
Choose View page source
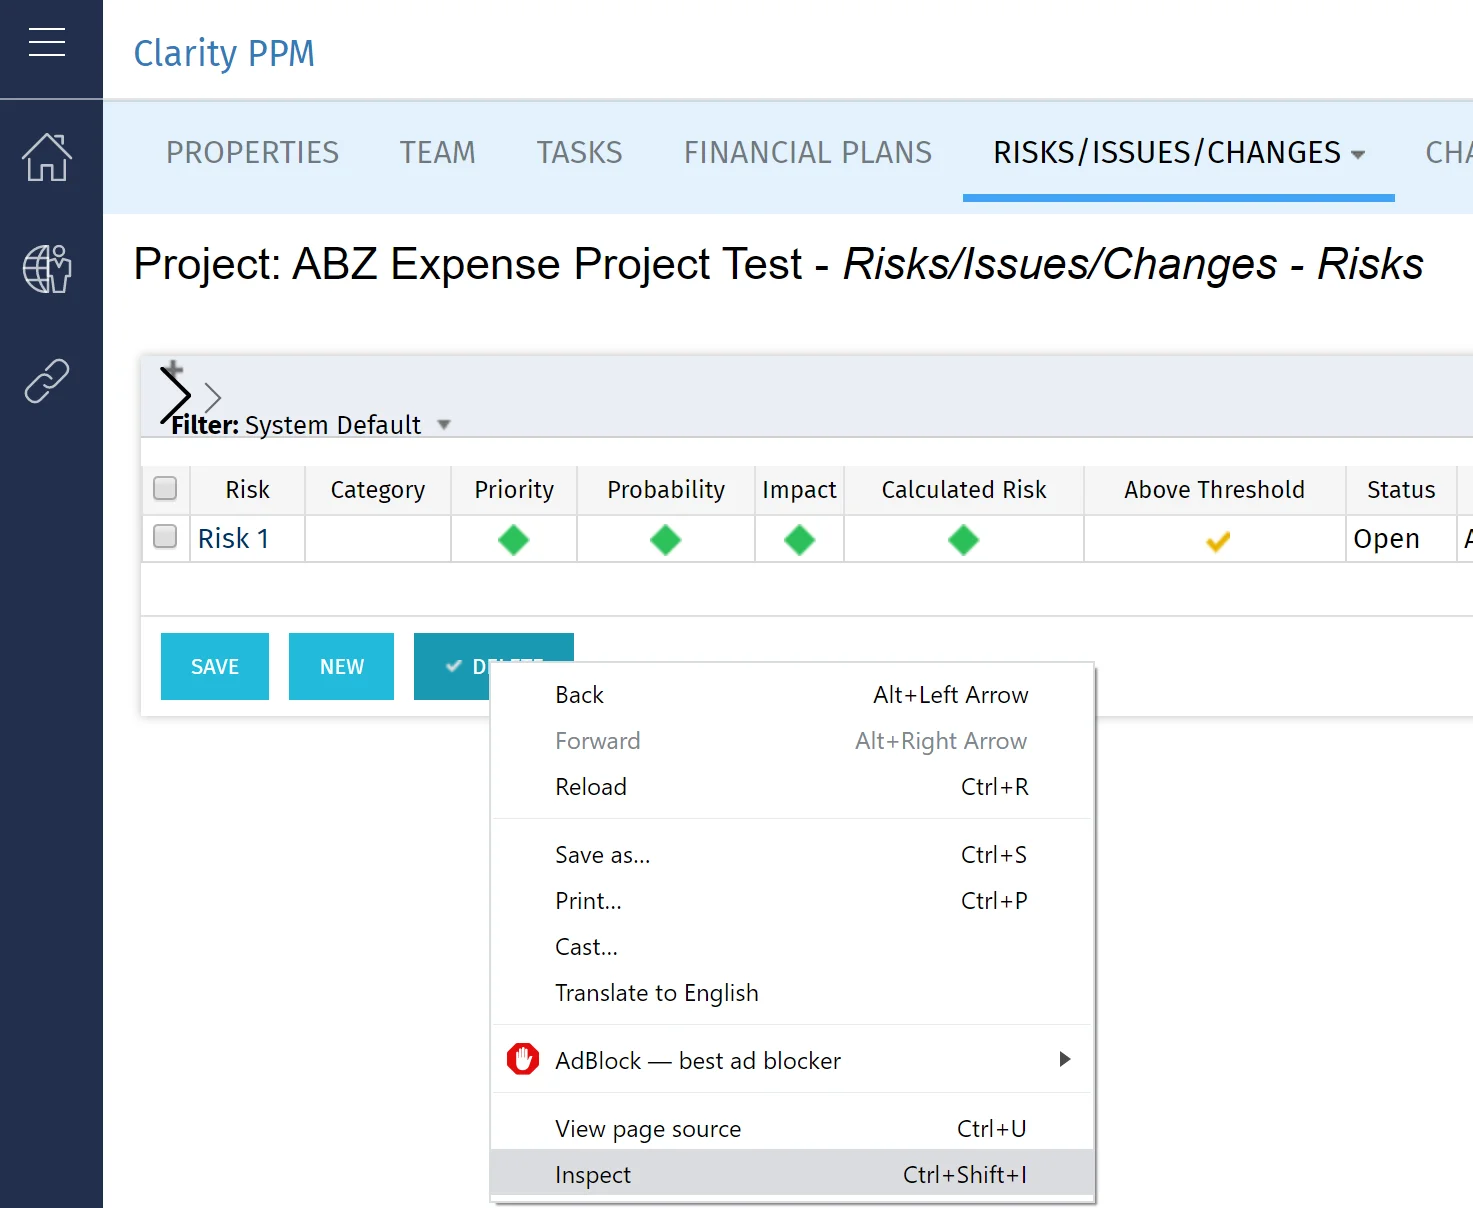click(793, 1129)
